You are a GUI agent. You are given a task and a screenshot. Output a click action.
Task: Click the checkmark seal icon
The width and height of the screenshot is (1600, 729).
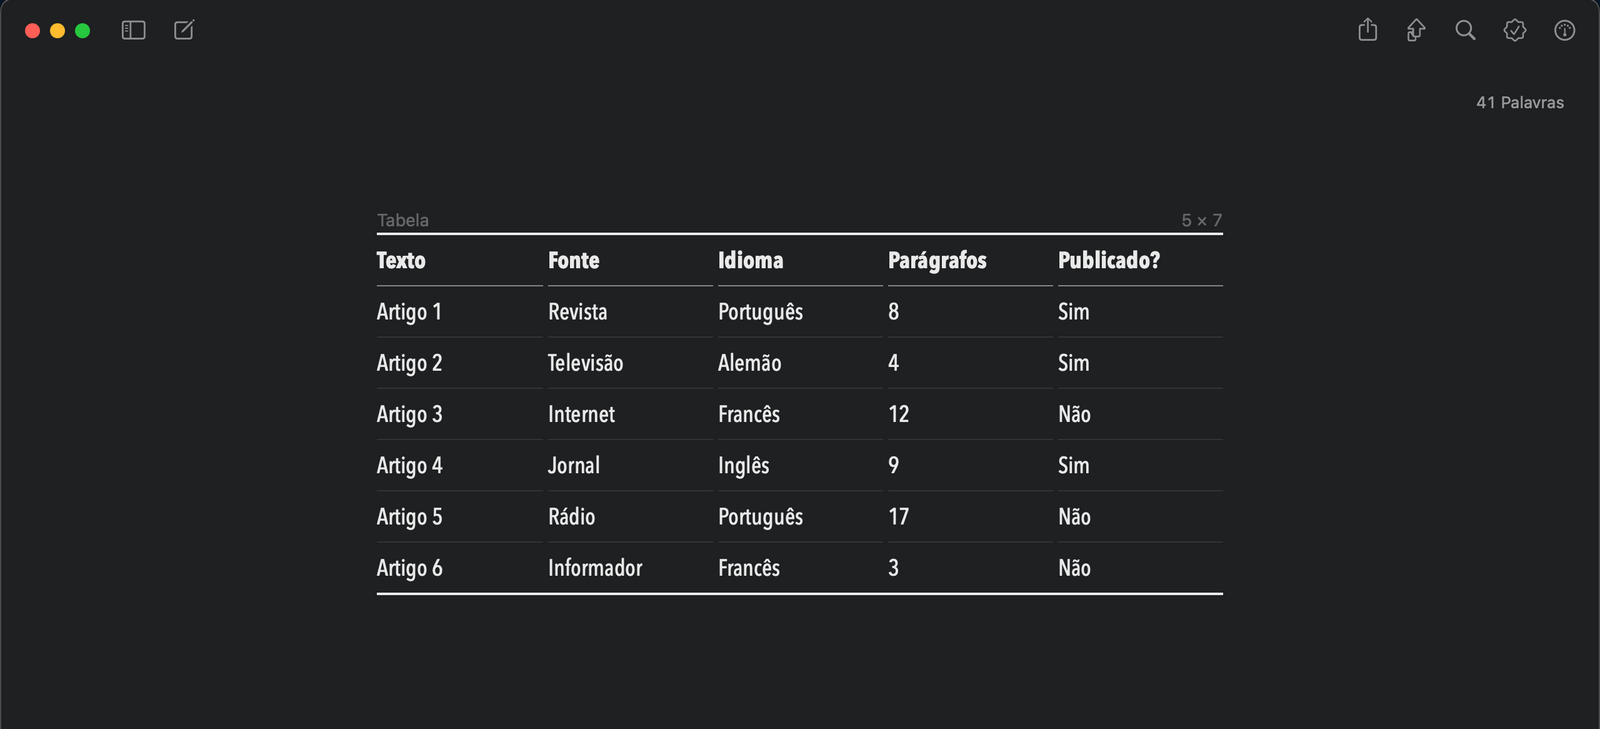coord(1515,30)
